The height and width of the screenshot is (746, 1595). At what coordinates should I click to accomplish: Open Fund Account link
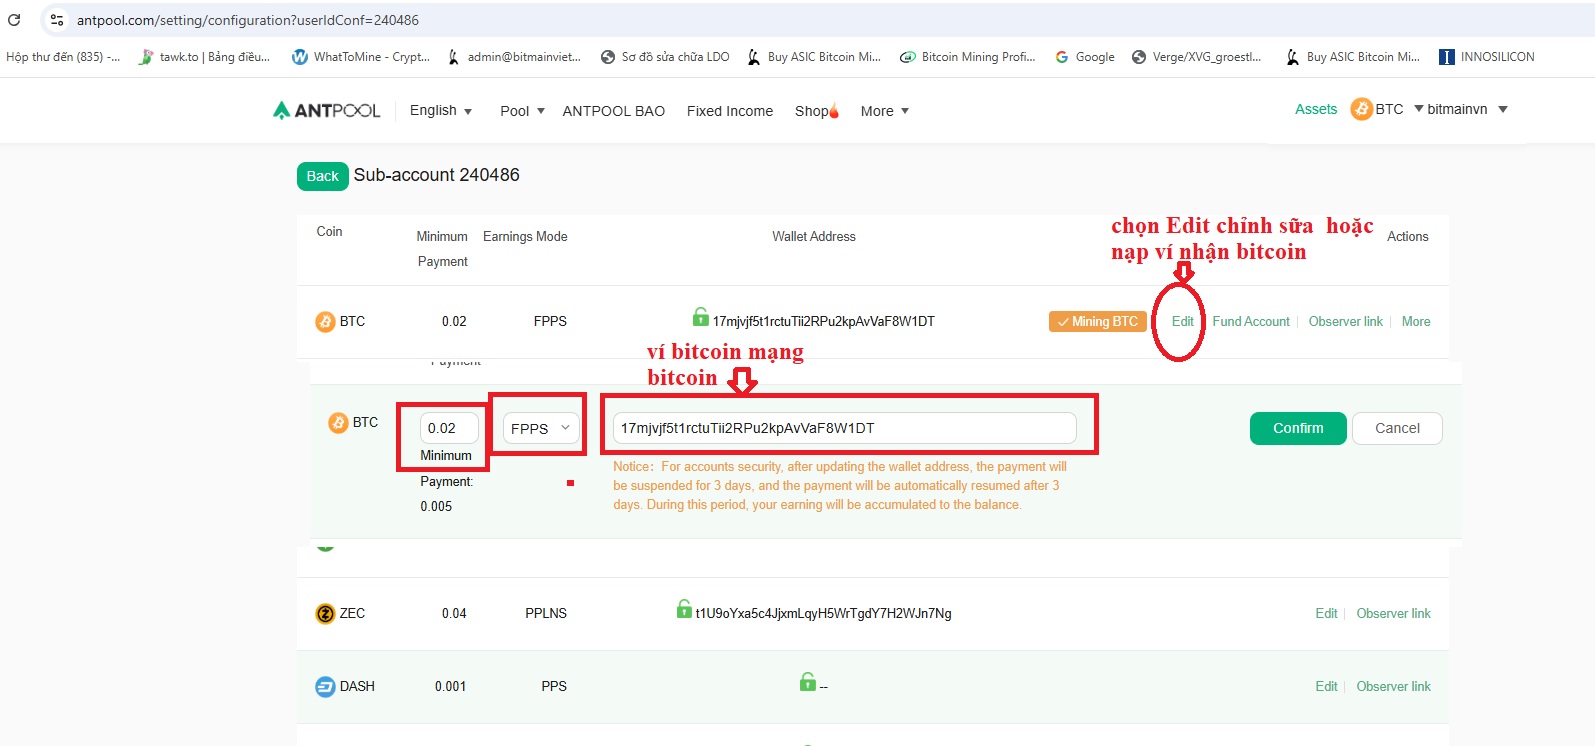point(1251,321)
